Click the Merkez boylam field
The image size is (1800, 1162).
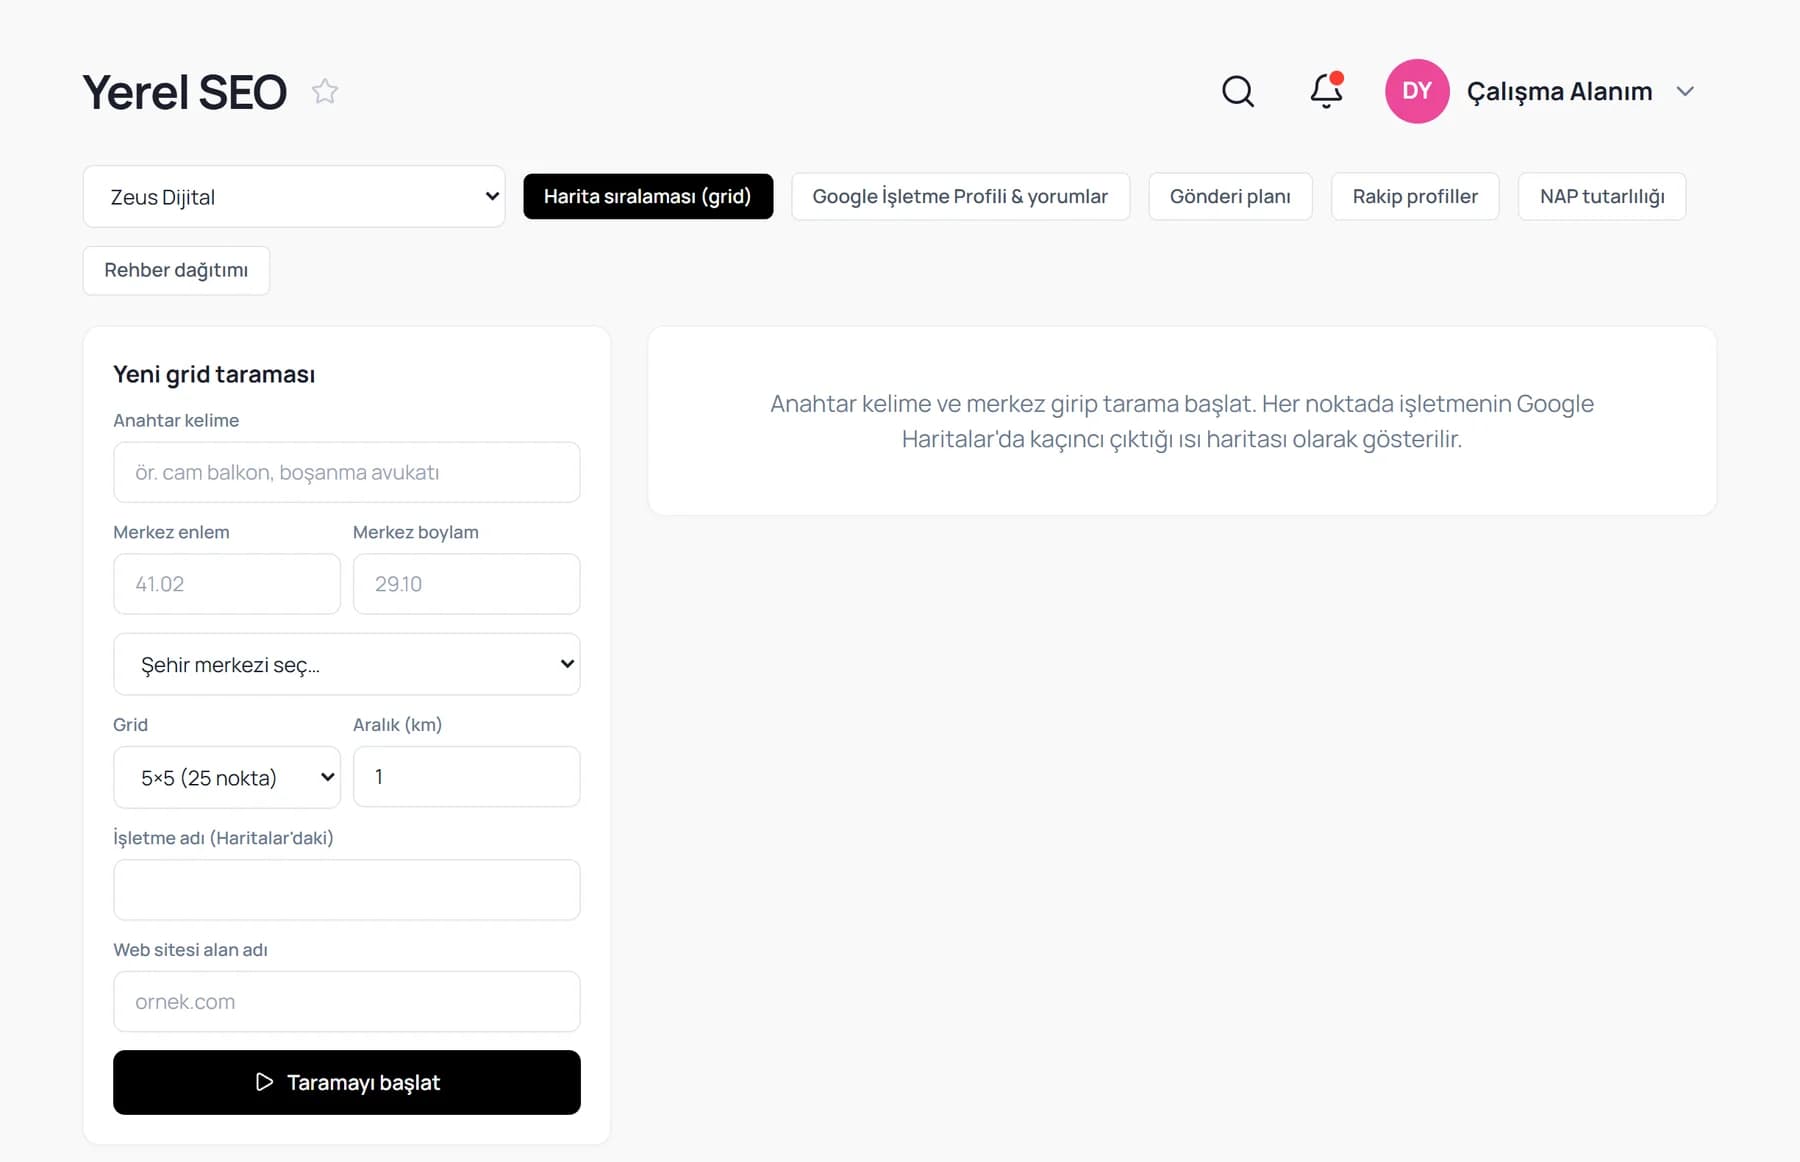pos(466,584)
